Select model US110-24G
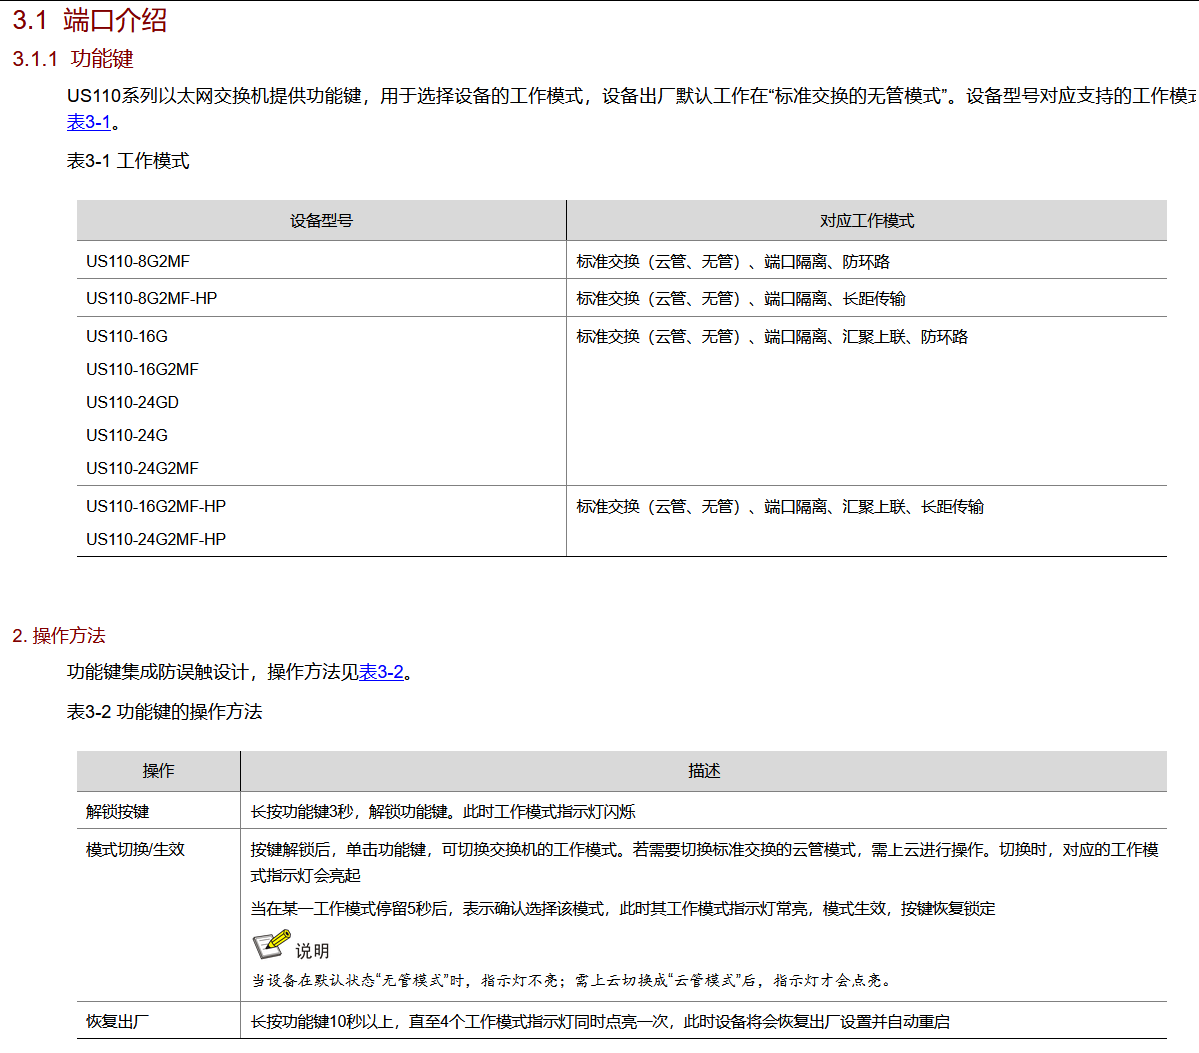 [127, 435]
